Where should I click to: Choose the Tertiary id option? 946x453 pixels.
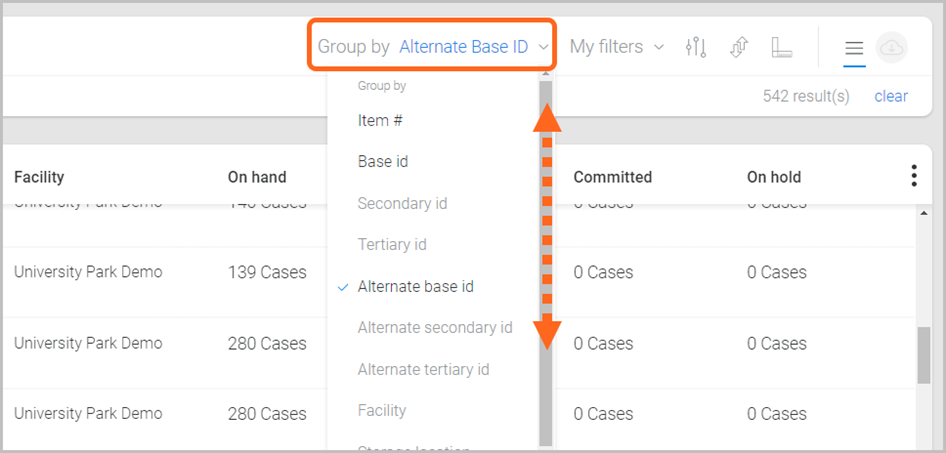coord(392,244)
